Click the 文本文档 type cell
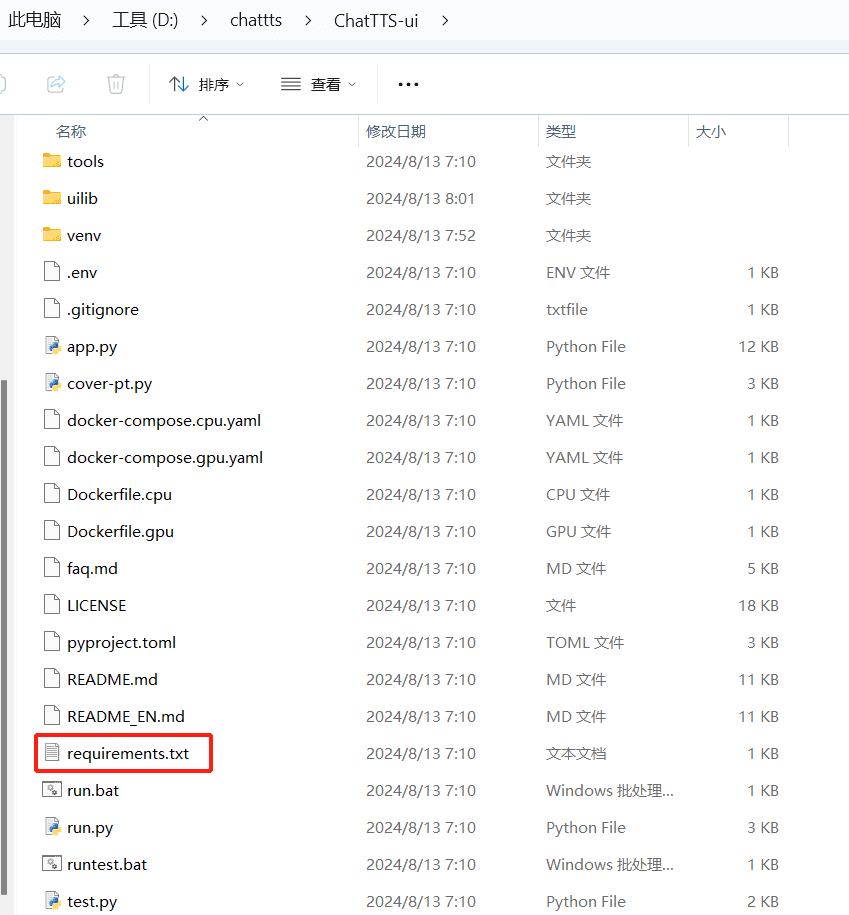849x915 pixels. [576, 753]
